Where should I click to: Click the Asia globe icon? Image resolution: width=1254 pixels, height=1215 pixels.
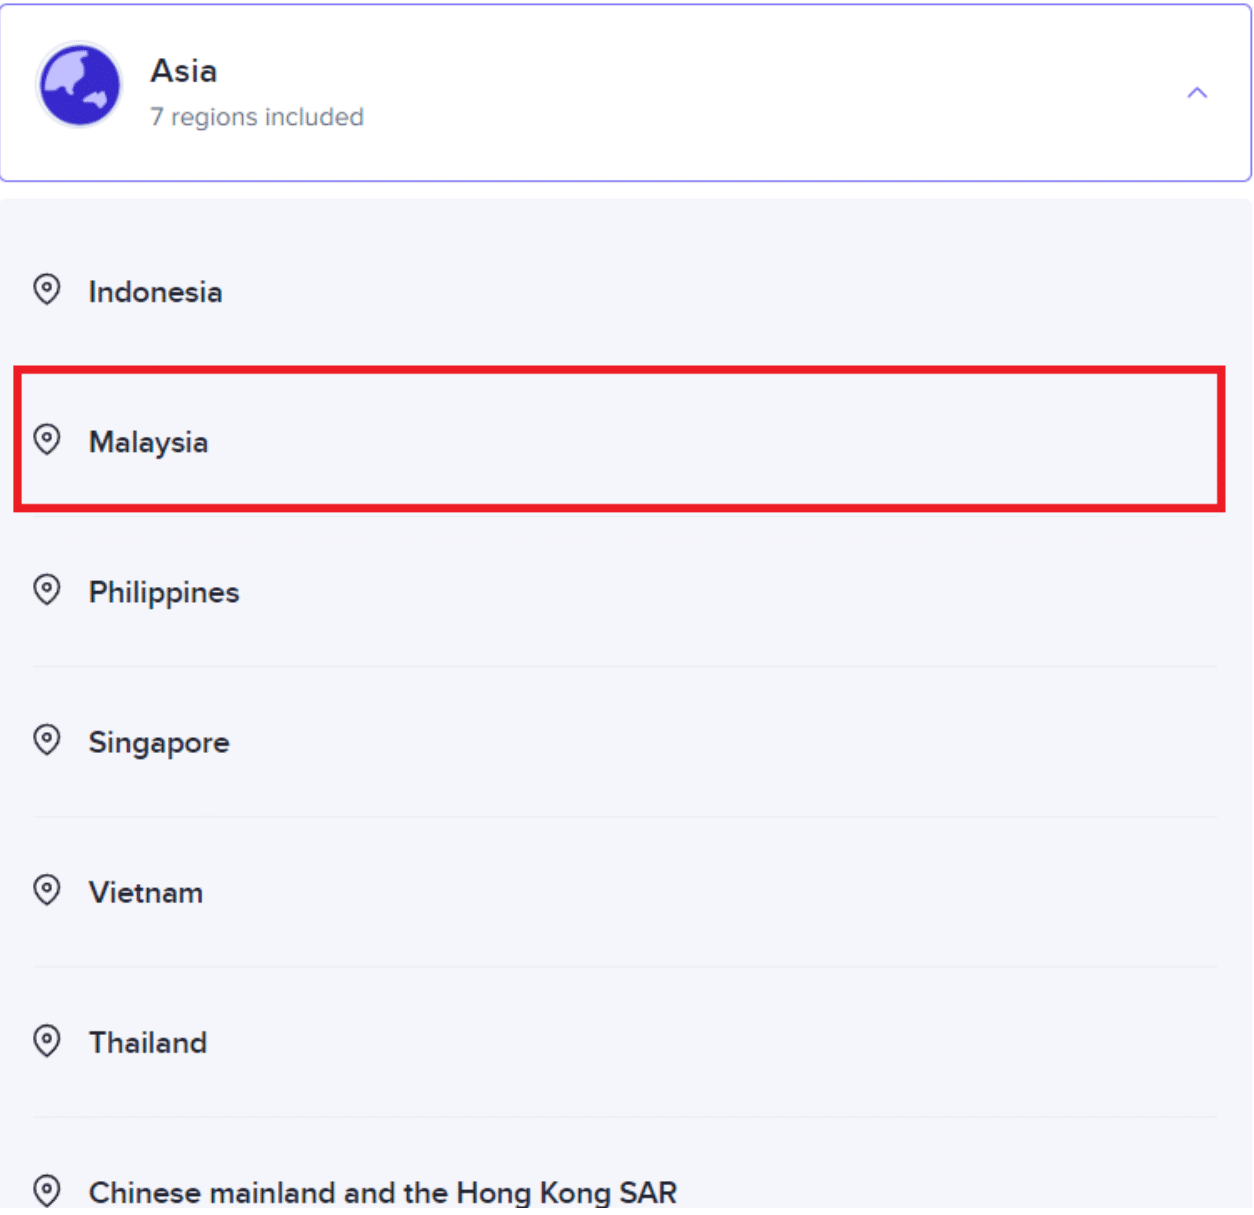tap(78, 85)
